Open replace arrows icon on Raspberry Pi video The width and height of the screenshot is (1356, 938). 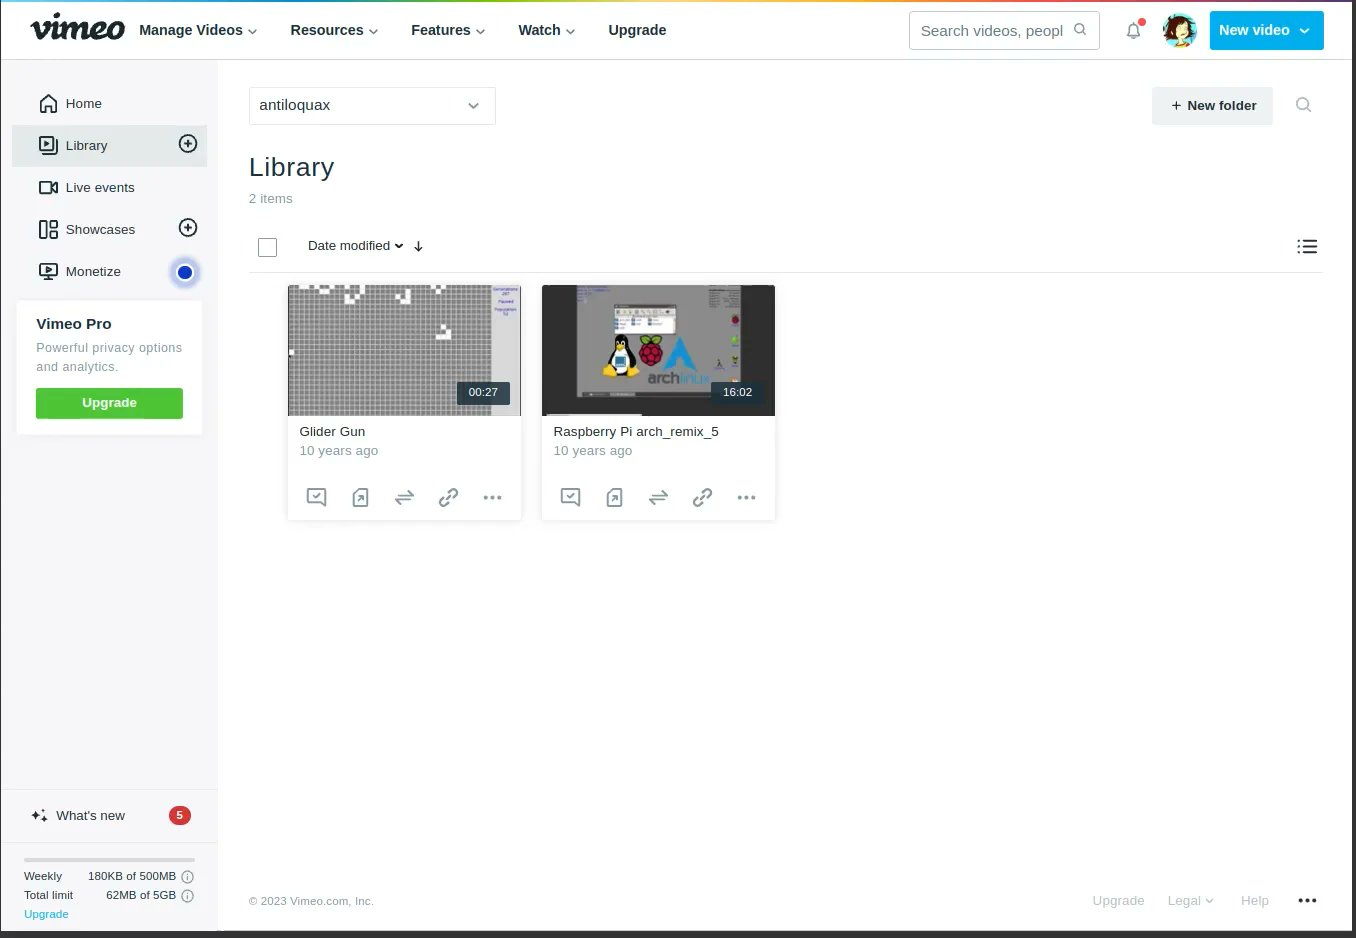[x=658, y=497]
